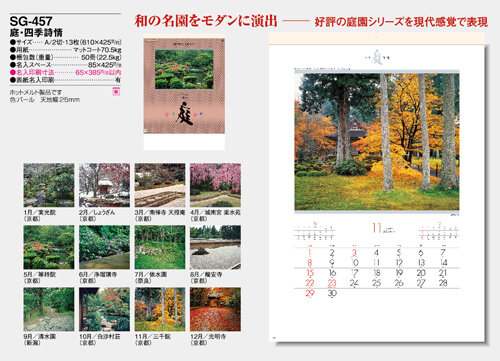Click the caption 4月/城南宮 楽水苑
500x361 pixels.
[x=215, y=212]
